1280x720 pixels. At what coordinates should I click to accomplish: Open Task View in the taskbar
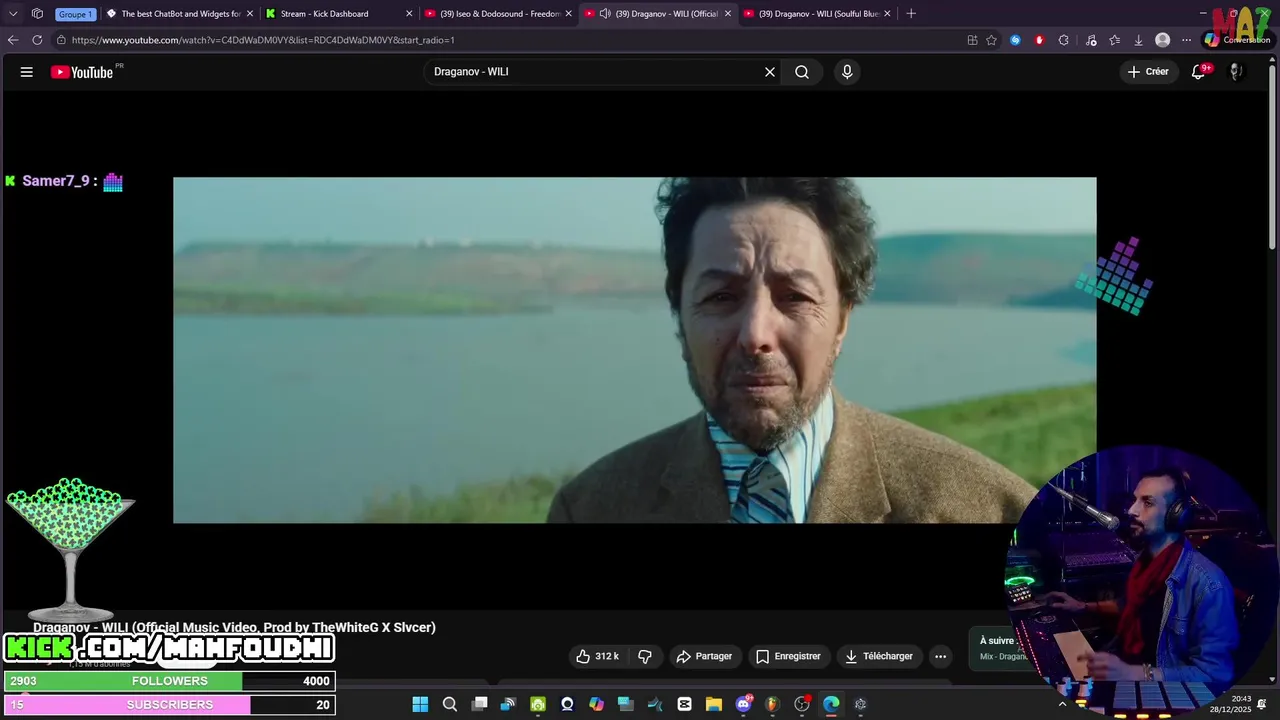pyautogui.click(x=480, y=704)
